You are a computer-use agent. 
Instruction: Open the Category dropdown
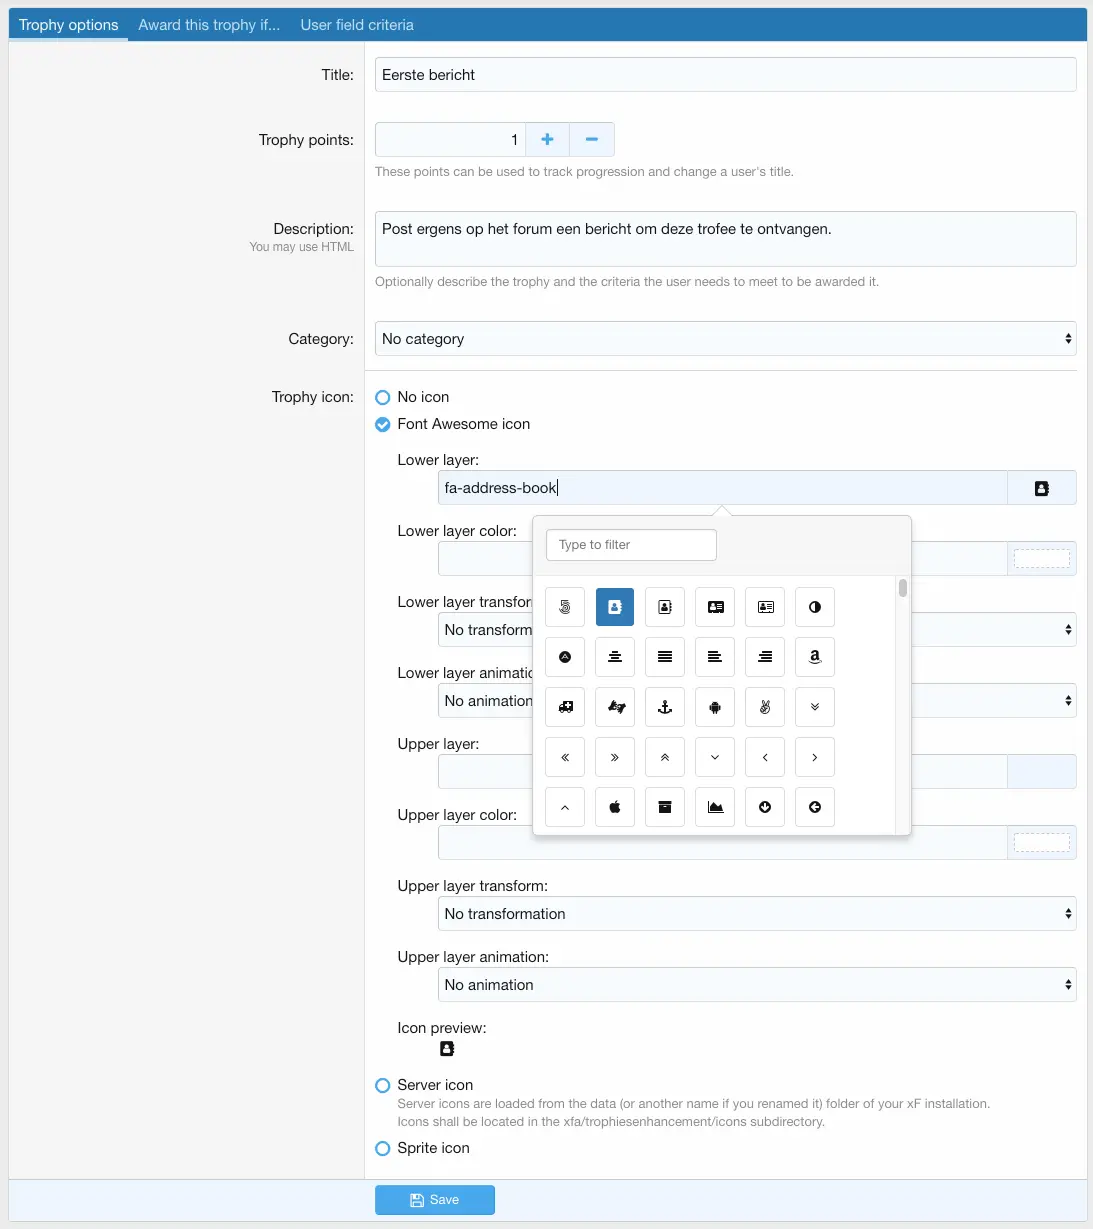(725, 339)
